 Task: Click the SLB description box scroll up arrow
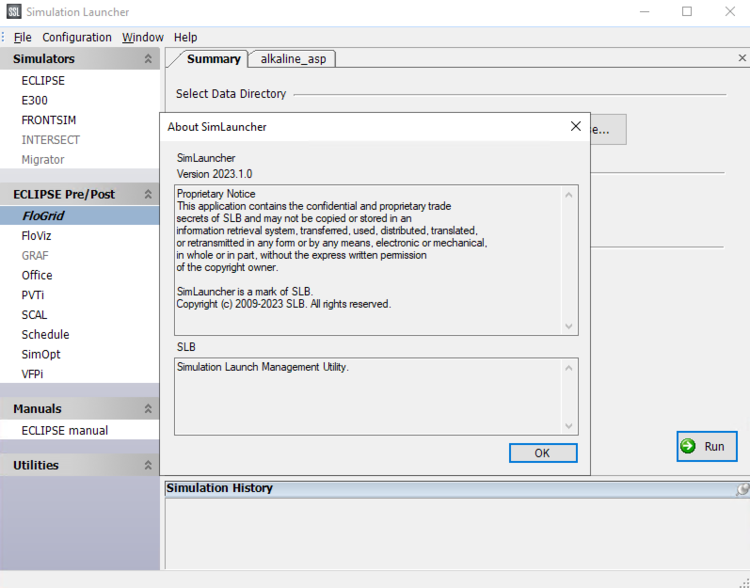pos(569,368)
